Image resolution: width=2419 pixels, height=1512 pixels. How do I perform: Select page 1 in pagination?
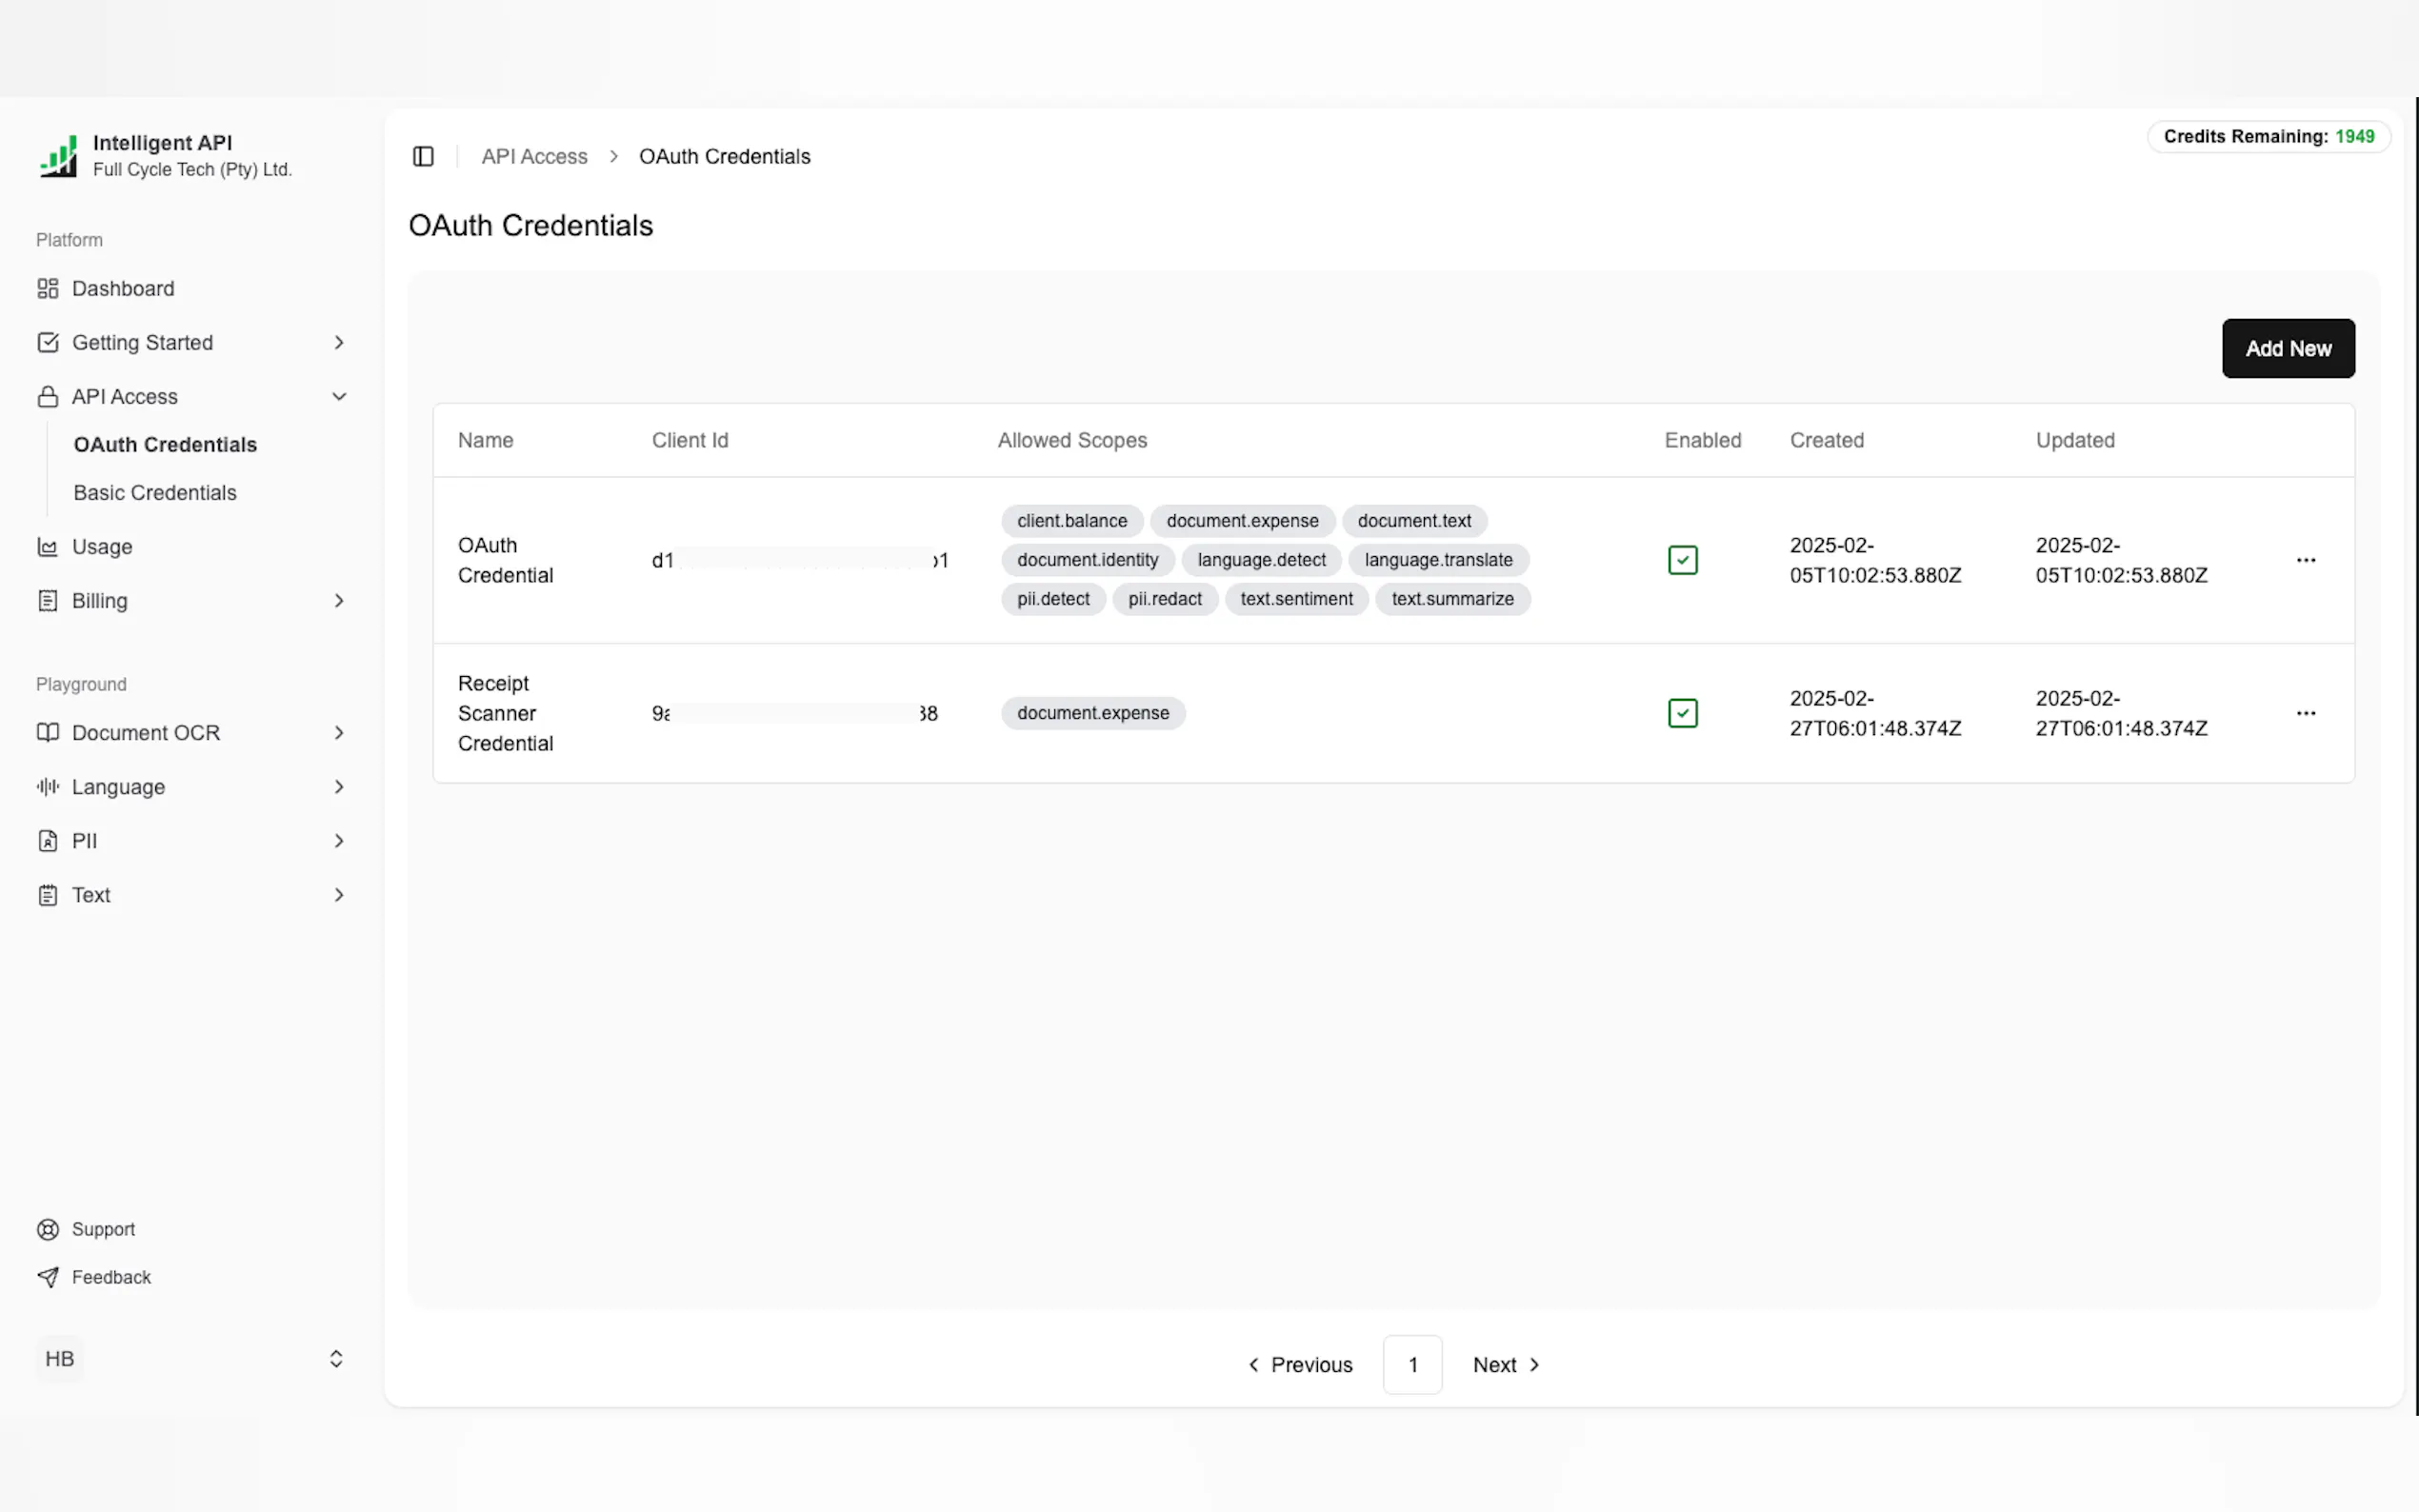(1412, 1364)
